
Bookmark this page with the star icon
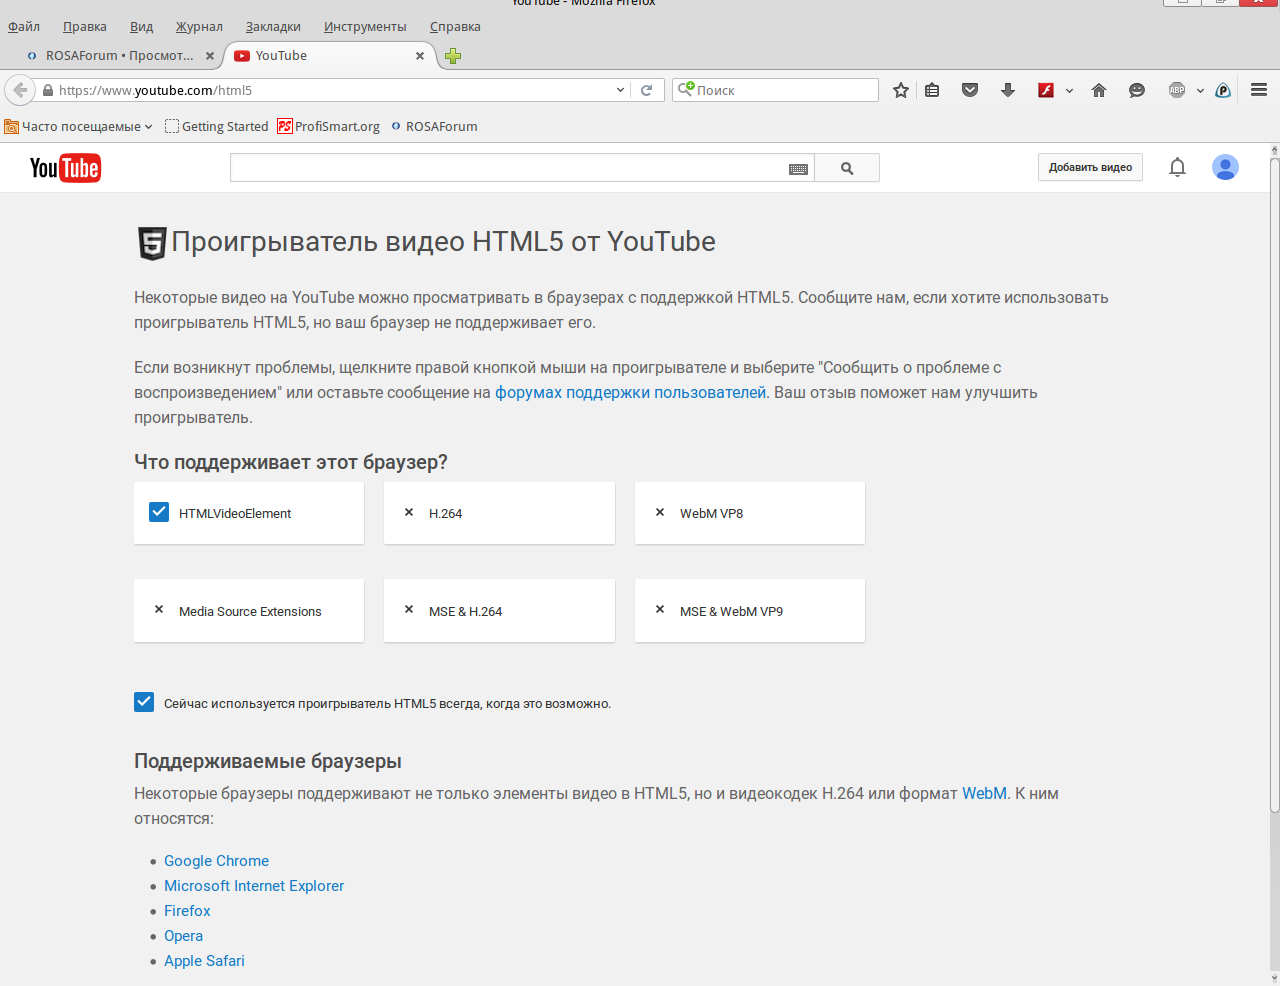tap(901, 90)
